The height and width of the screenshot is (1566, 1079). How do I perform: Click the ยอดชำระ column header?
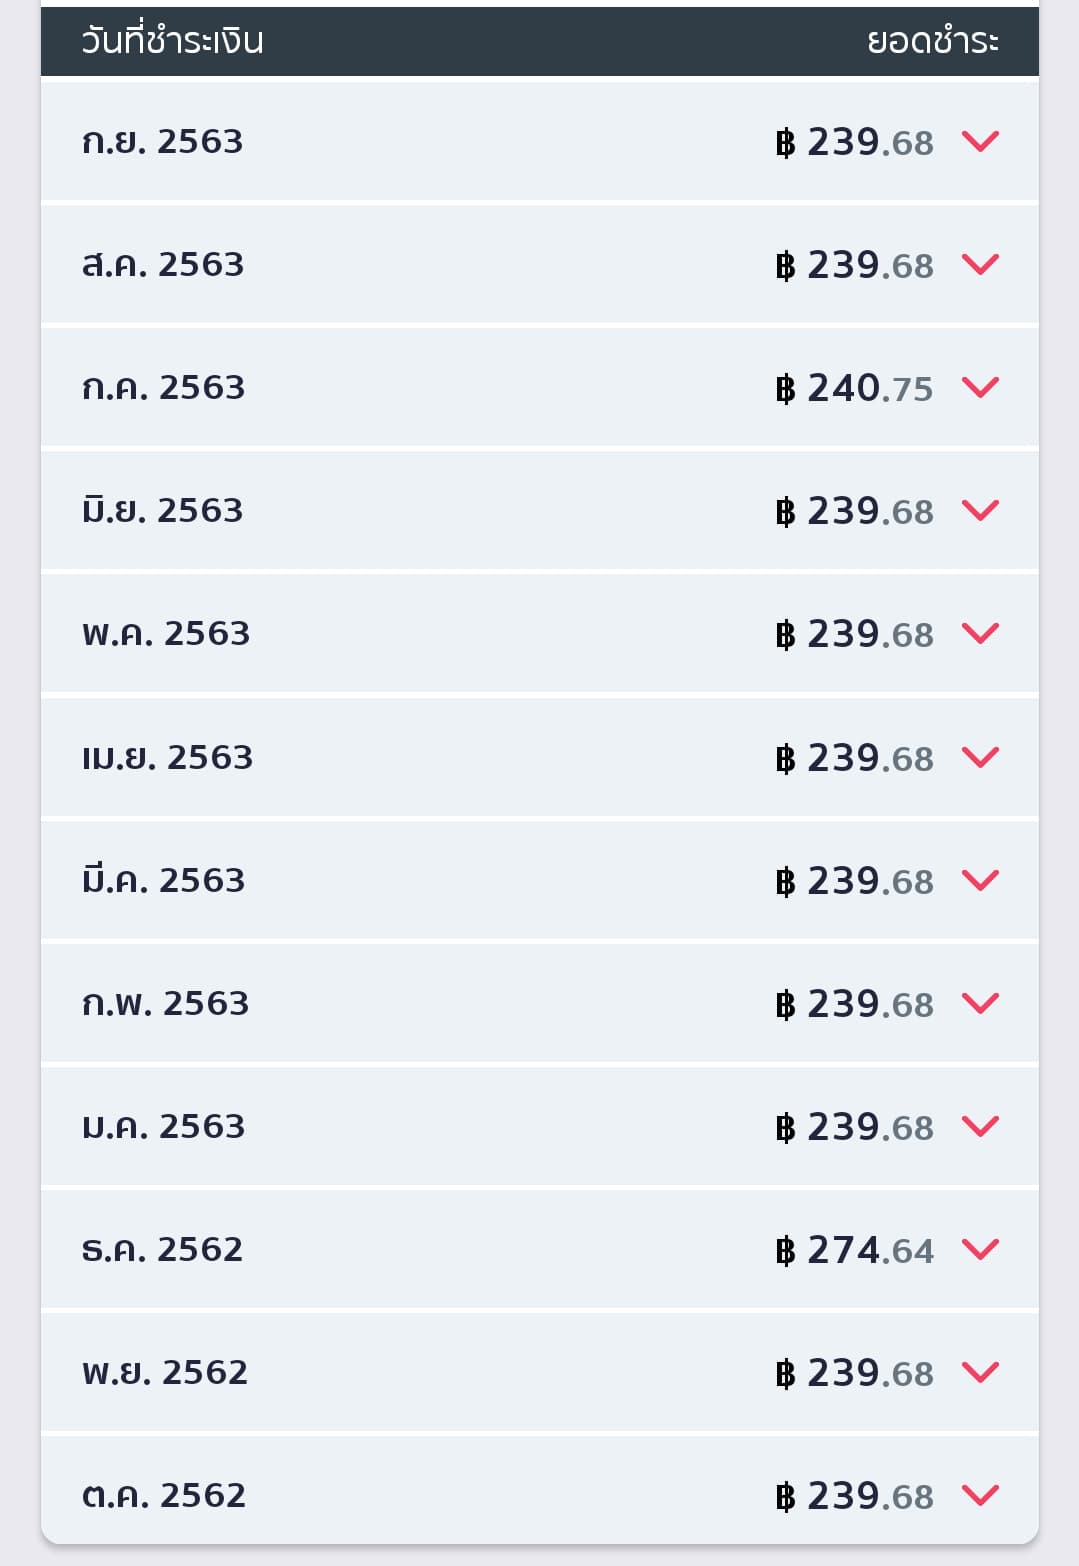click(x=932, y=41)
